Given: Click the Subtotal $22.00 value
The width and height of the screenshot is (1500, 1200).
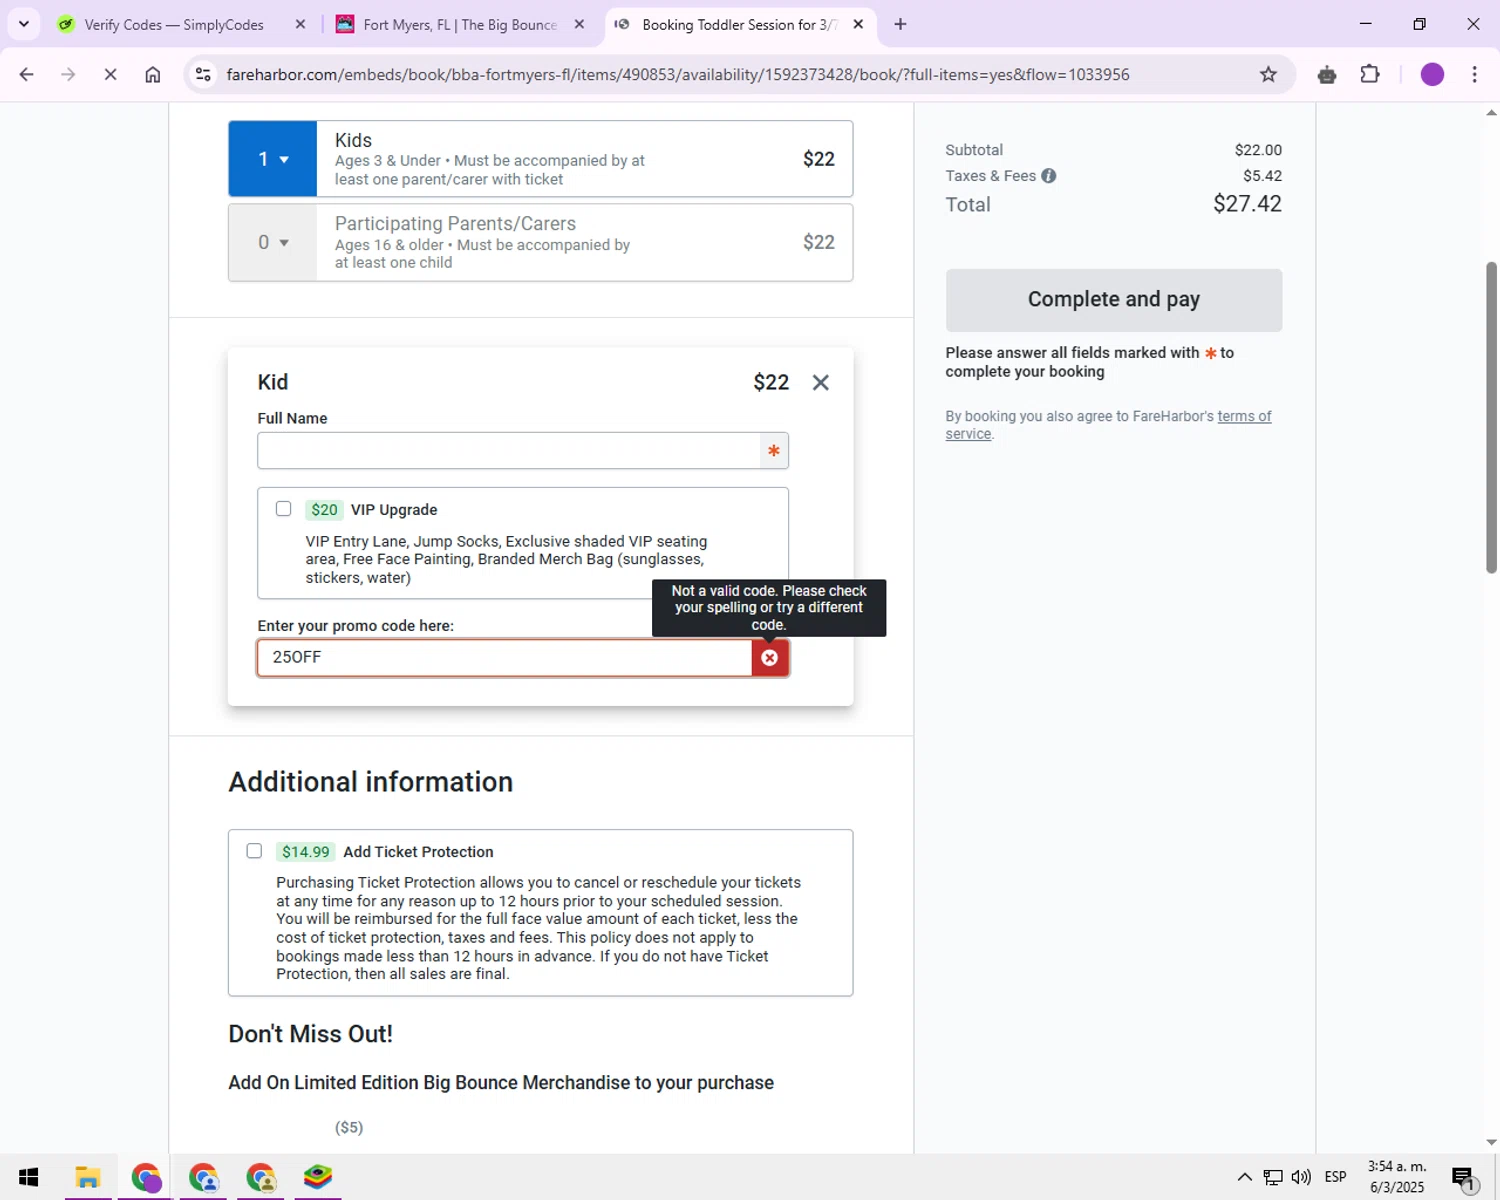Looking at the screenshot, I should [1258, 150].
